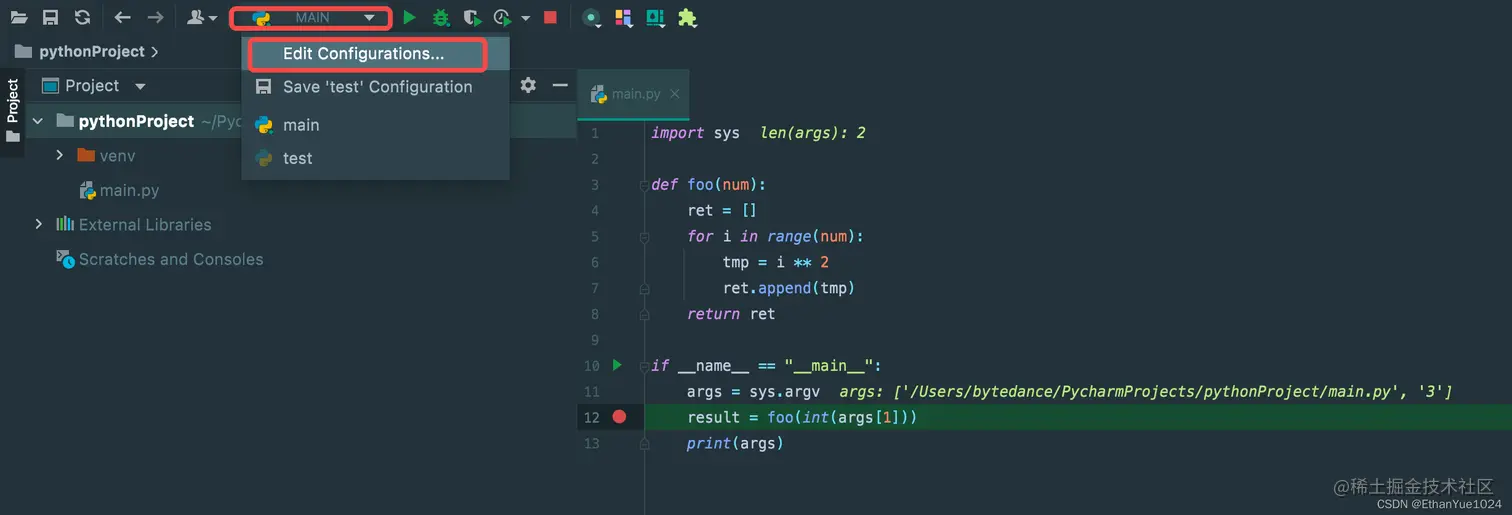Viewport: 1512px width, 515px height.
Task: Fold the if __name__ block at line 10
Action: pos(645,366)
